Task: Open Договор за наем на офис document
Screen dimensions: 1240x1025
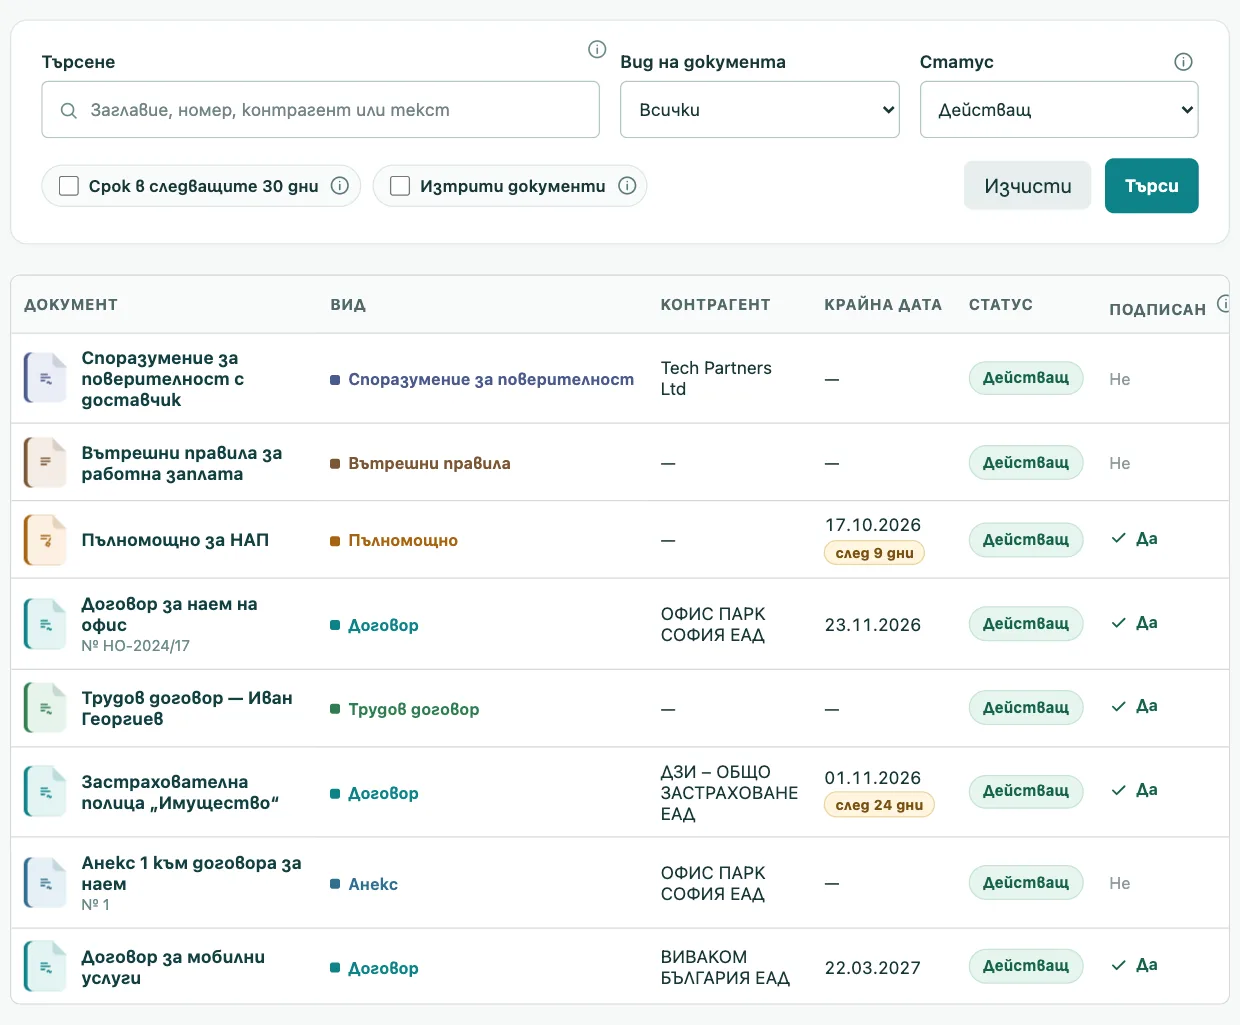Action: [x=169, y=614]
